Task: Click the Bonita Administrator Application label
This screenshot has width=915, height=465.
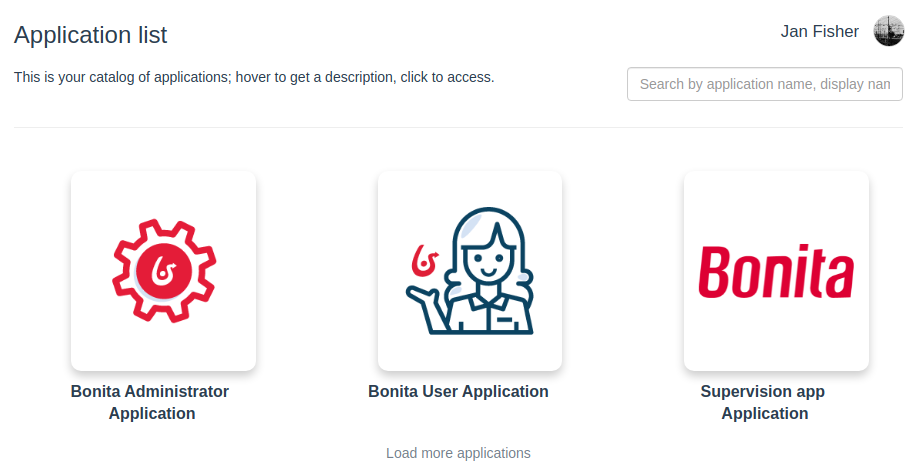Action: point(150,403)
